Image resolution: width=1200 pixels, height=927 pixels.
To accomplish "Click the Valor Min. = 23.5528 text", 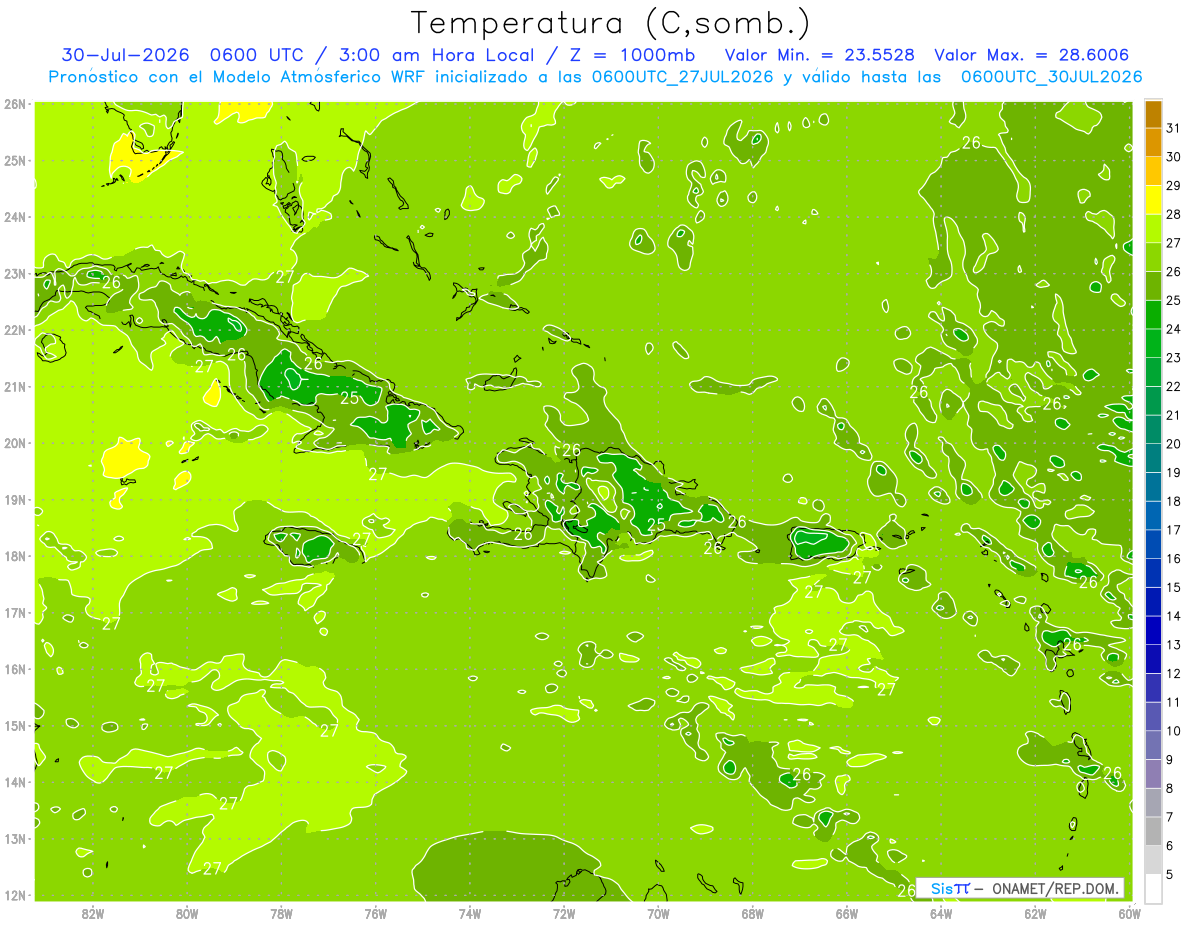I will pos(822,55).
